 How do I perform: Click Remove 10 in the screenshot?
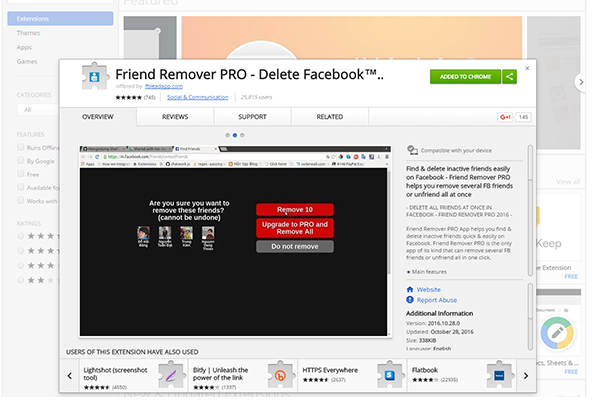(295, 209)
